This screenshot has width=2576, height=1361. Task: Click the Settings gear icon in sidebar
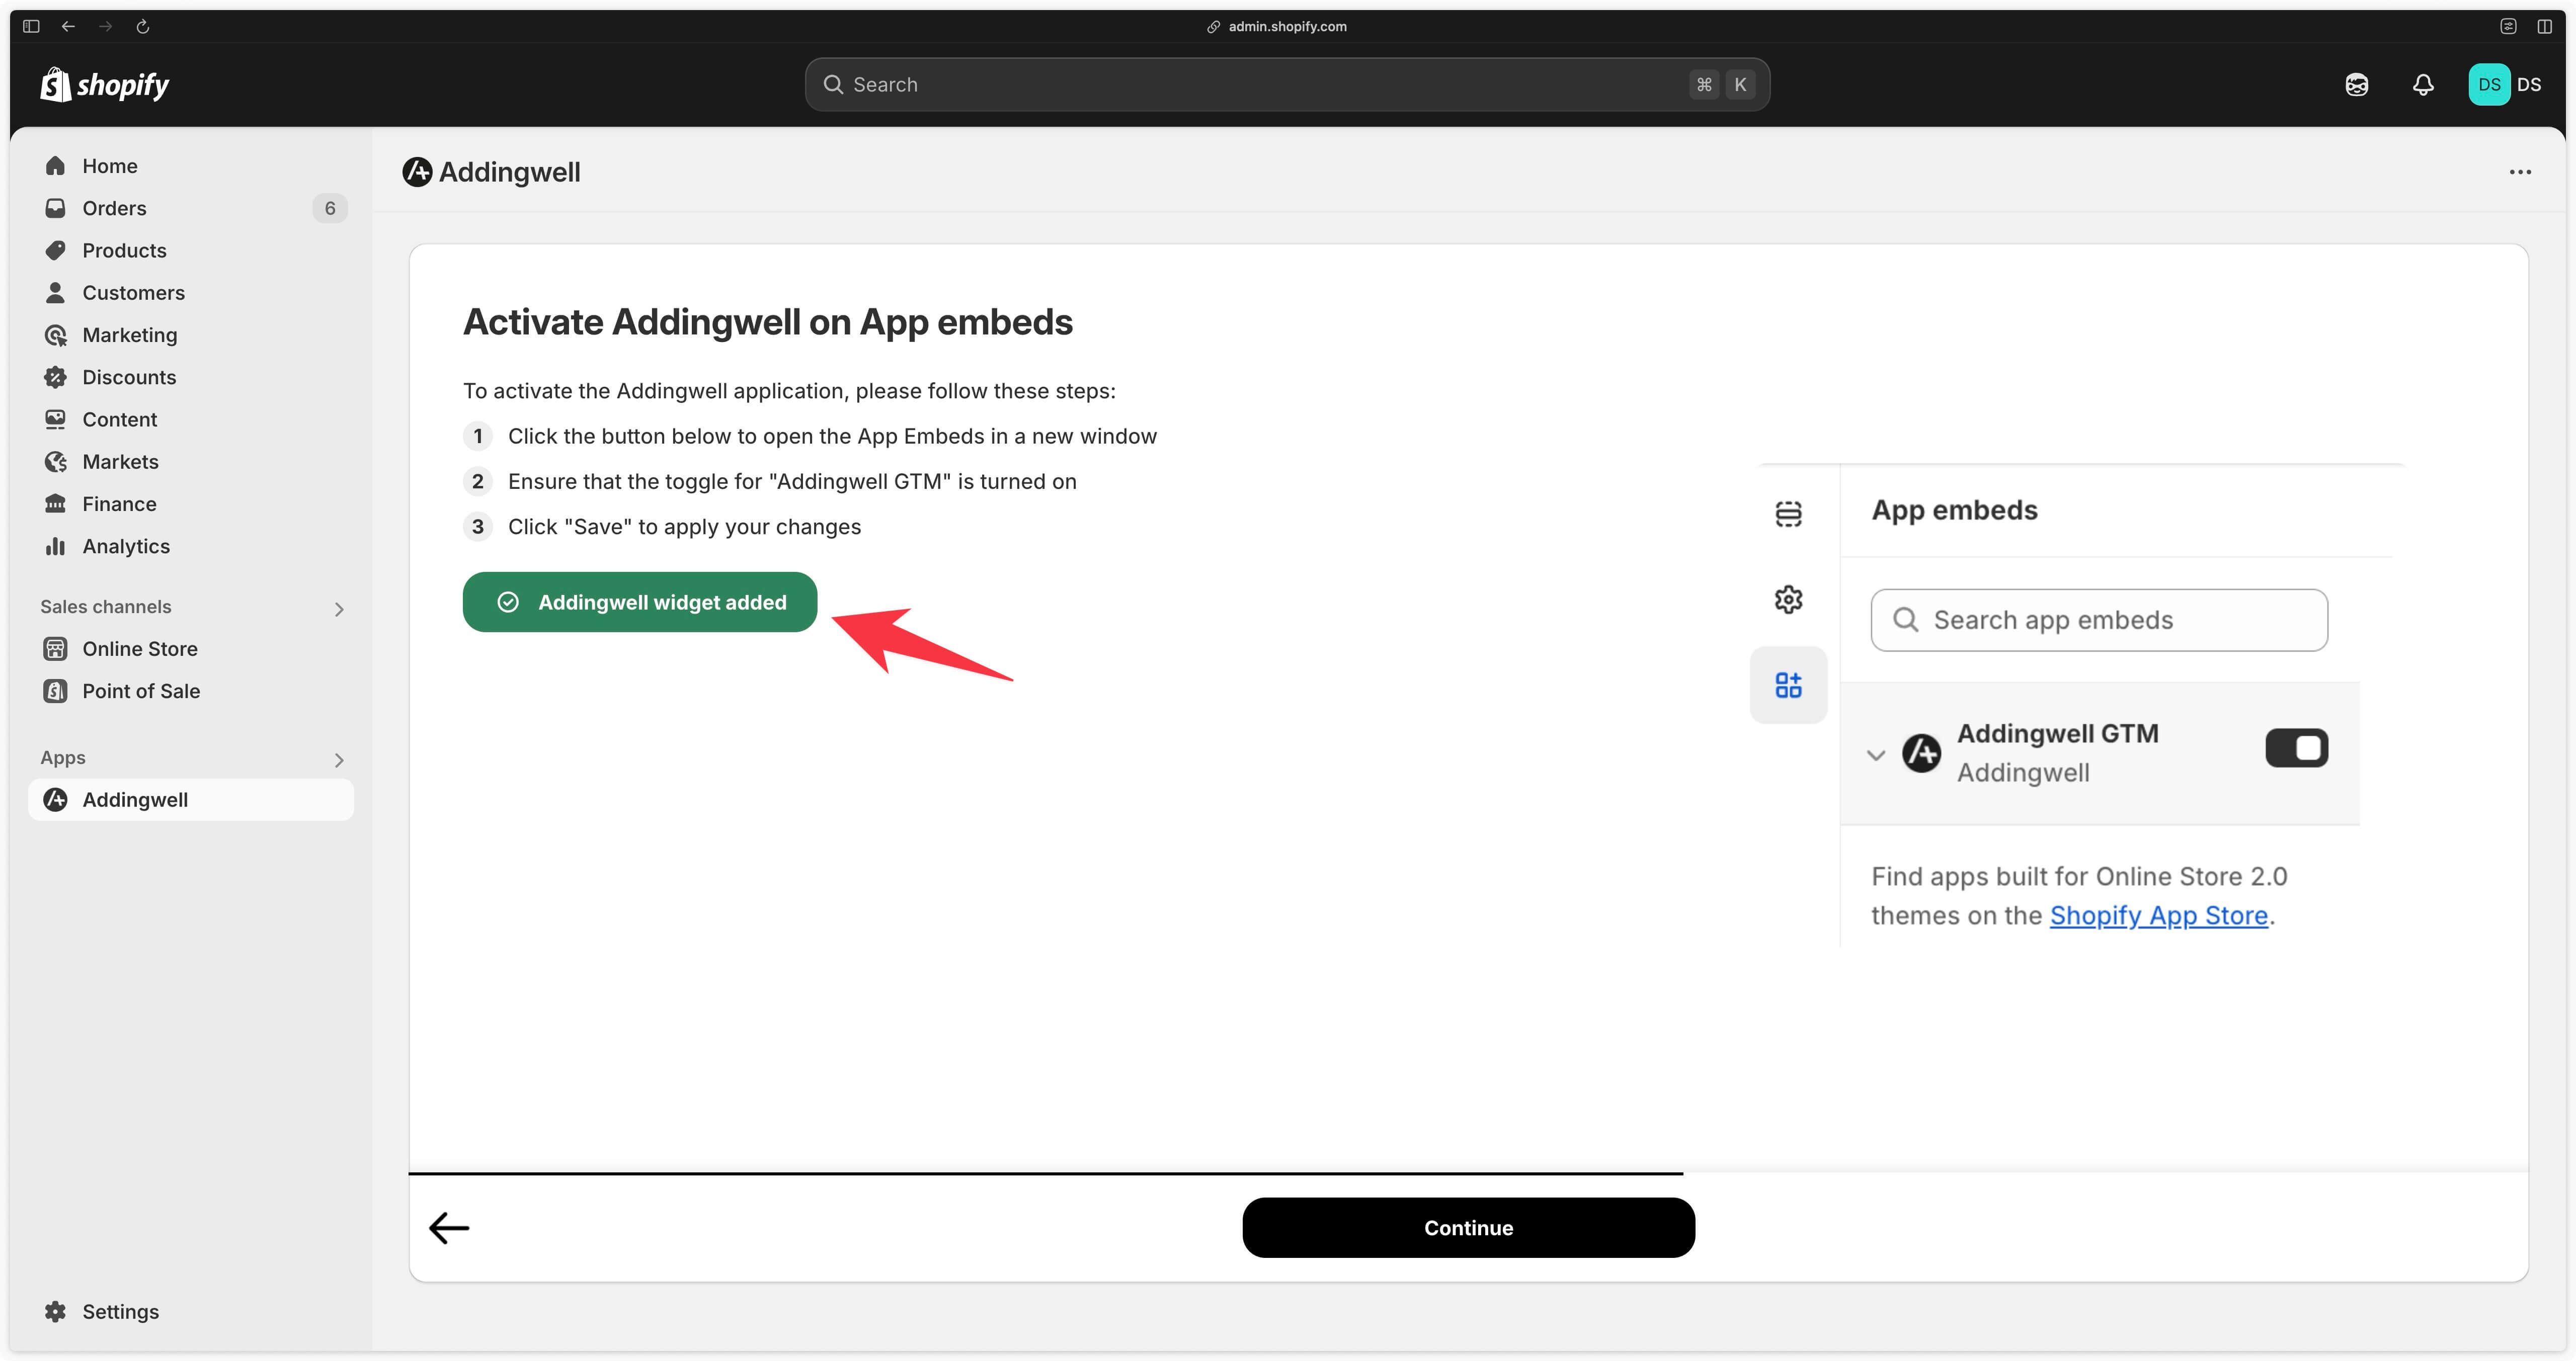click(55, 1311)
